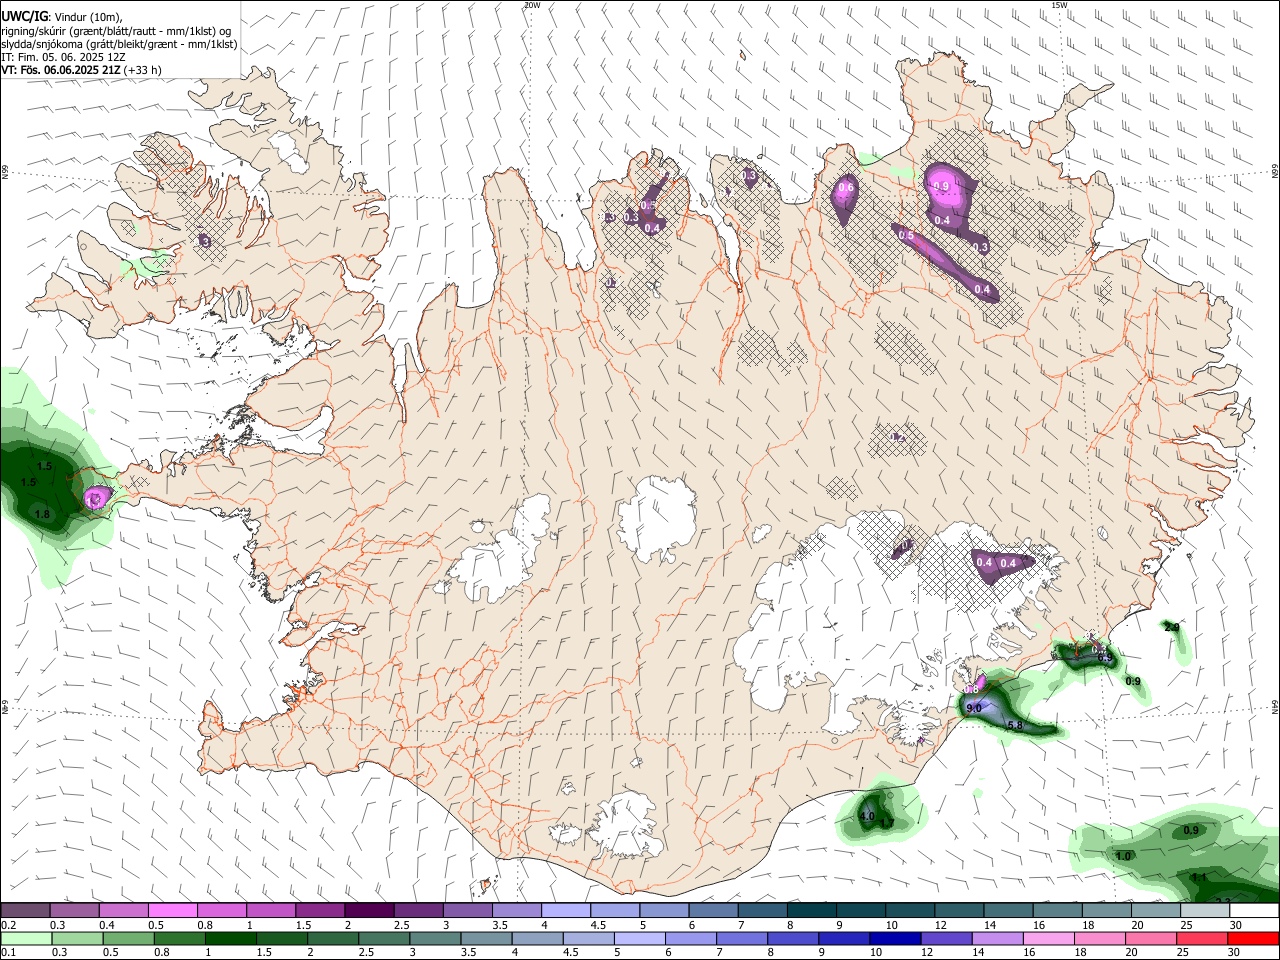Image resolution: width=1280 pixels, height=960 pixels.
Task: Click the 15W longitude label at top
Action: [1059, 5]
